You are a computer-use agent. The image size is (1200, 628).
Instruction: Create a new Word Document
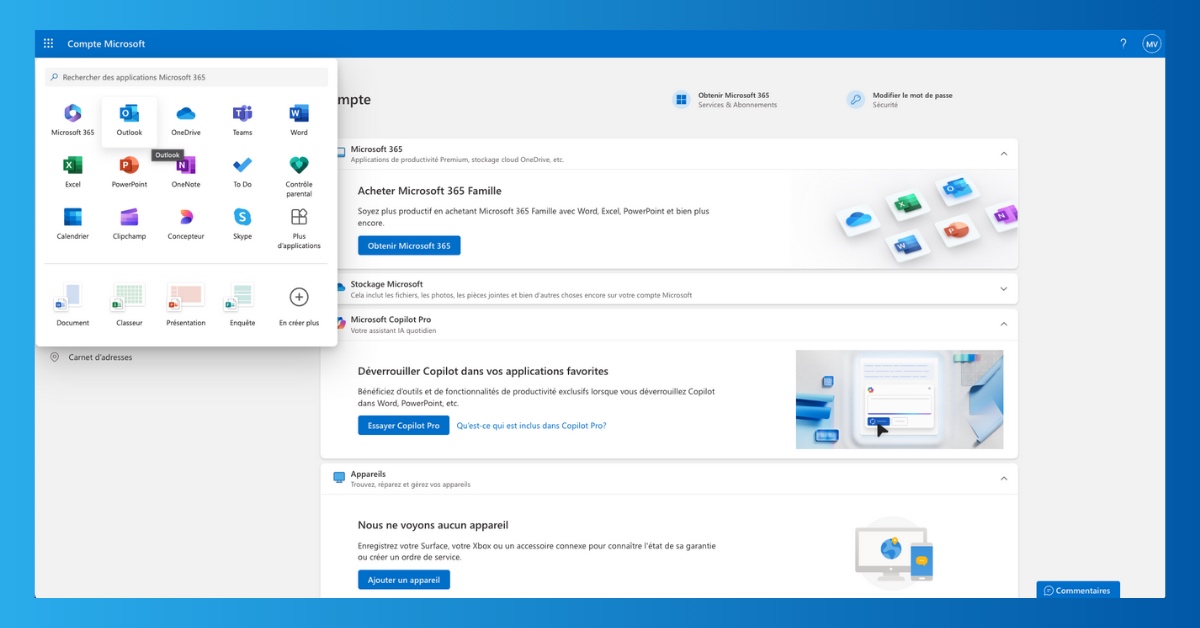point(73,304)
